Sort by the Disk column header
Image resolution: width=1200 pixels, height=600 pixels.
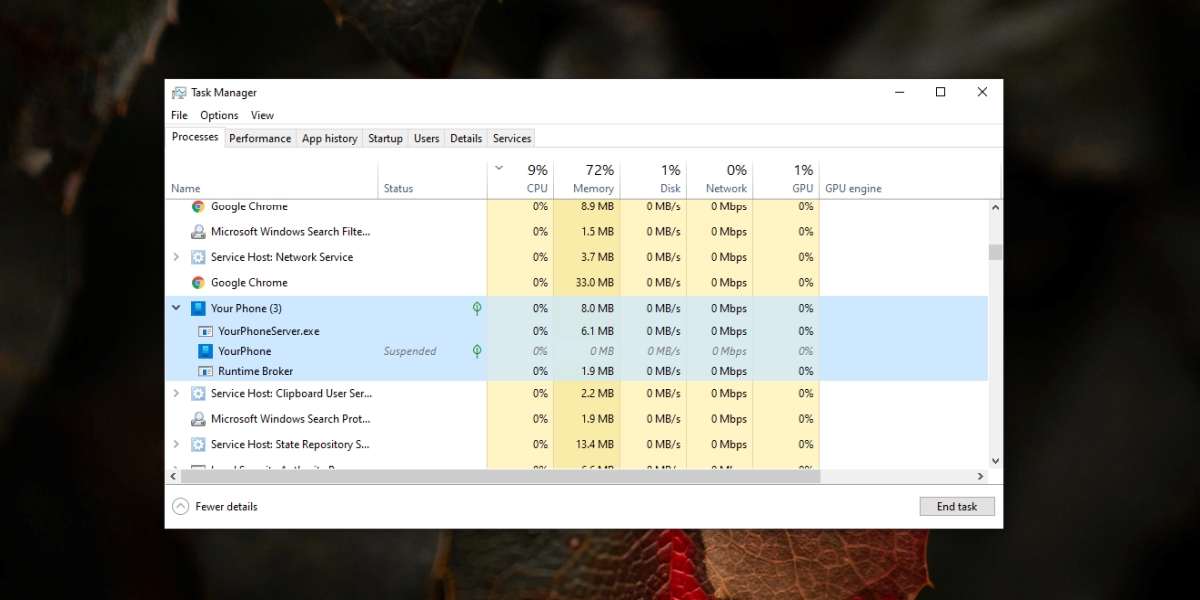[653, 178]
